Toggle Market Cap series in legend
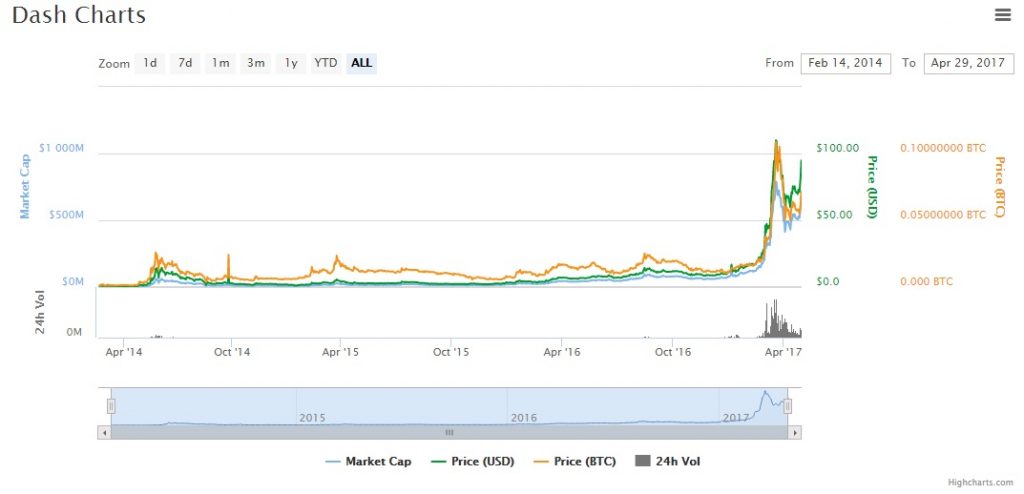 (x=368, y=461)
